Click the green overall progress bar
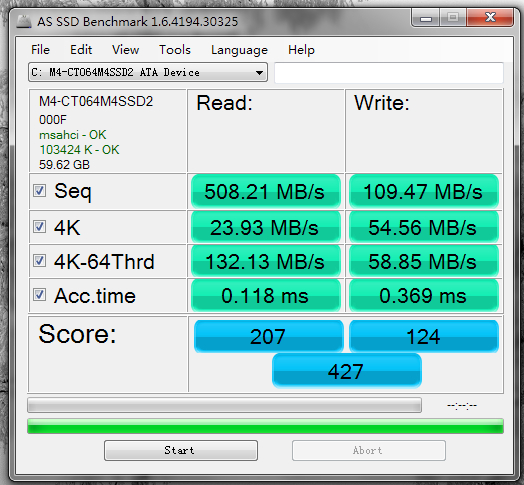 tap(265, 426)
